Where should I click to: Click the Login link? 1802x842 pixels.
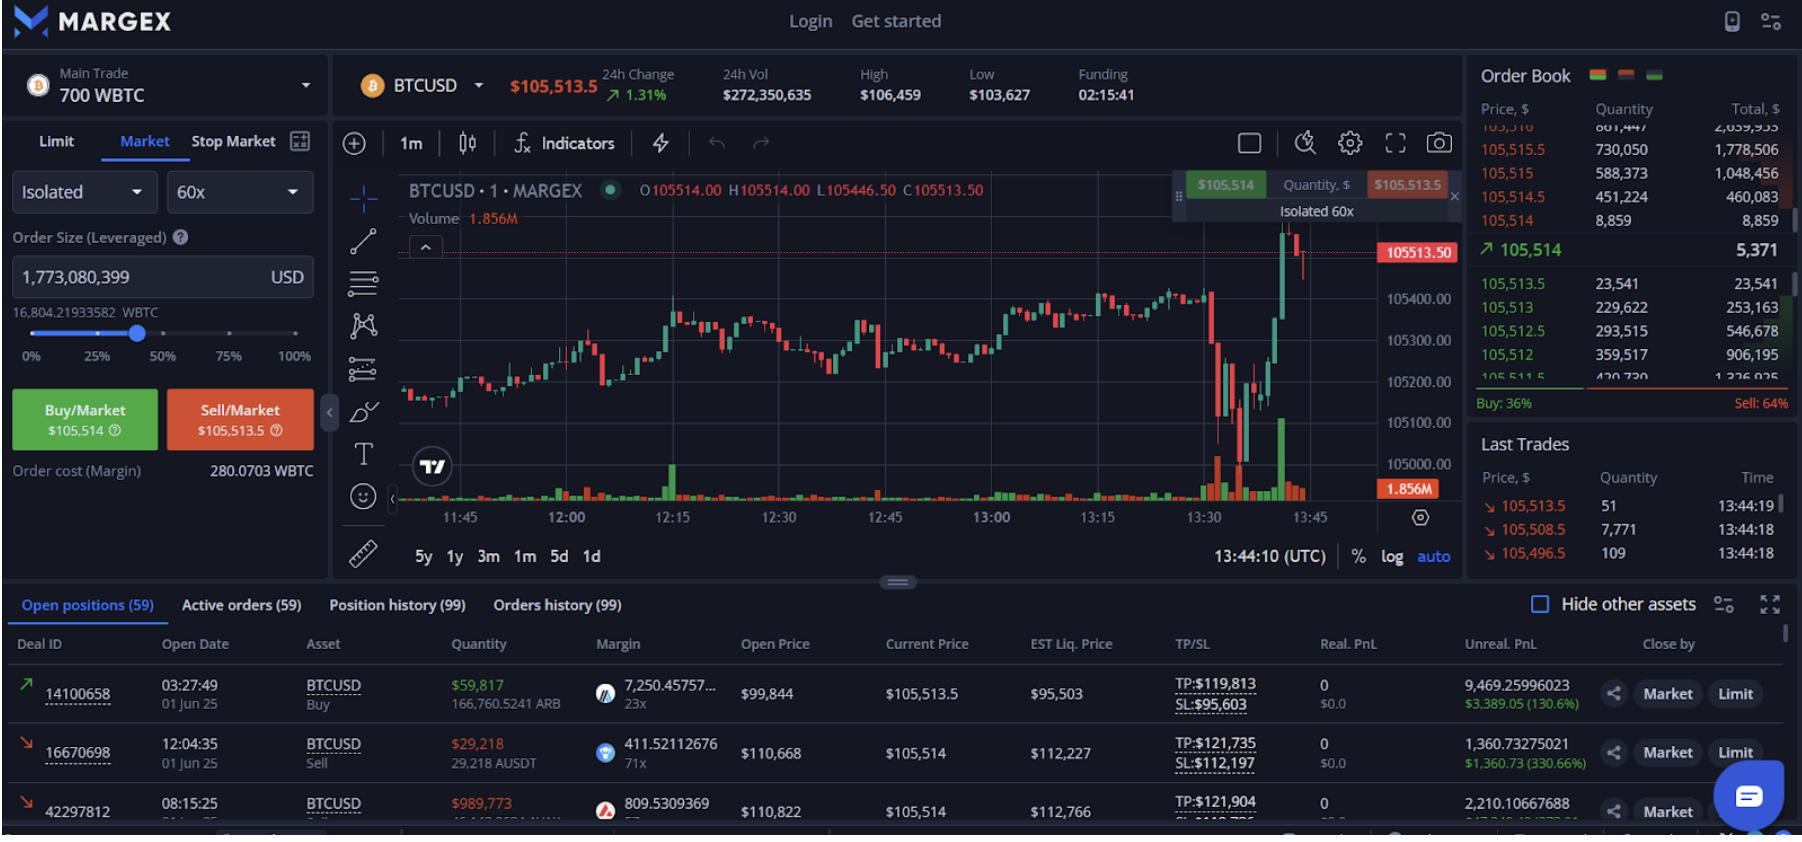(810, 21)
